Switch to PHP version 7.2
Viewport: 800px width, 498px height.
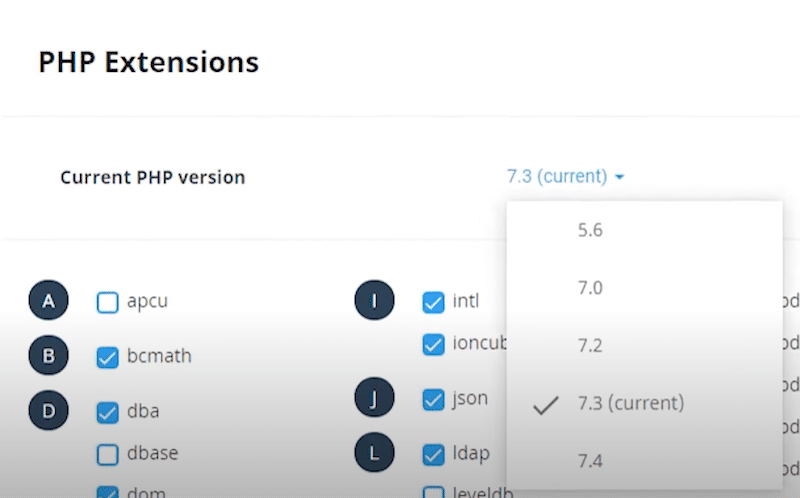point(590,346)
